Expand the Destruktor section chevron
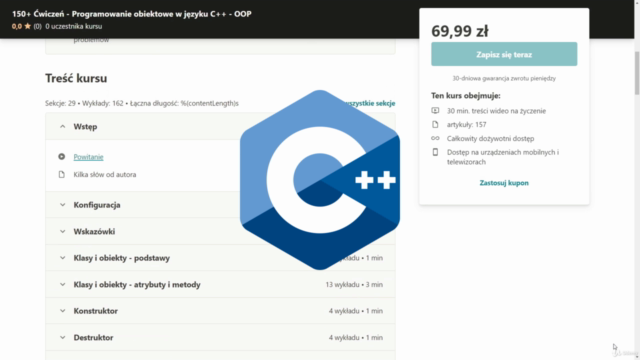Image resolution: width=640 pixels, height=360 pixels. pos(62,338)
